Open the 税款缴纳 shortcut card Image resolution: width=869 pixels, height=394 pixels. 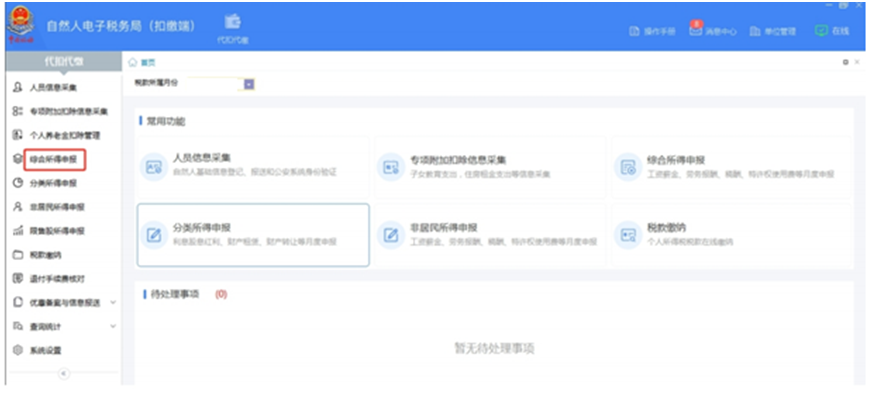click(732, 235)
